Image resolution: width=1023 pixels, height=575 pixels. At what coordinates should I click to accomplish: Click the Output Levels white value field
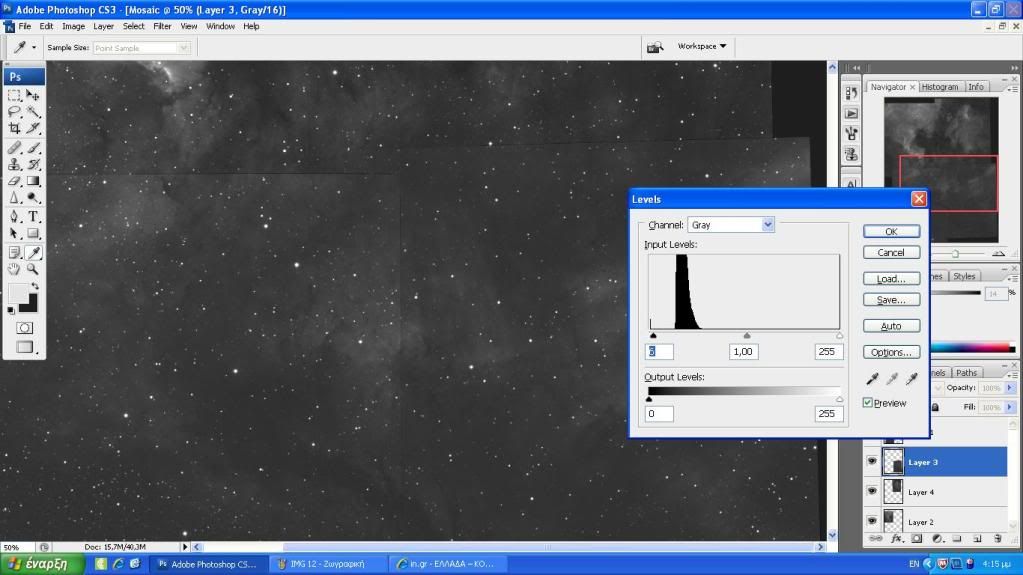coord(828,414)
